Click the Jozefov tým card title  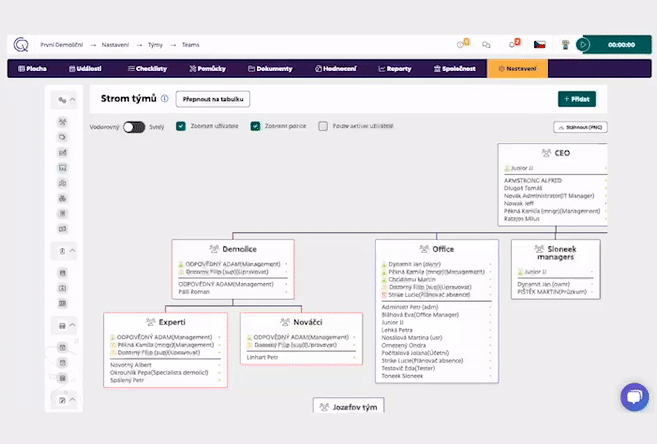point(355,407)
